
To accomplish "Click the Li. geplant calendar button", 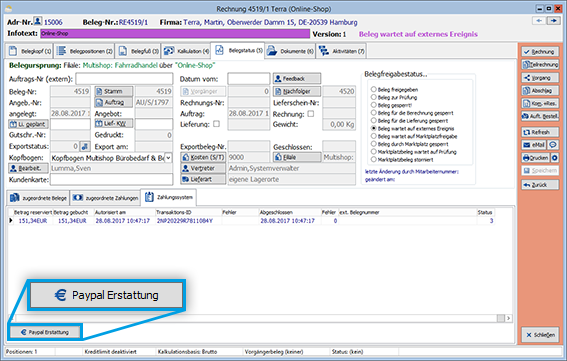I will tap(28, 124).
